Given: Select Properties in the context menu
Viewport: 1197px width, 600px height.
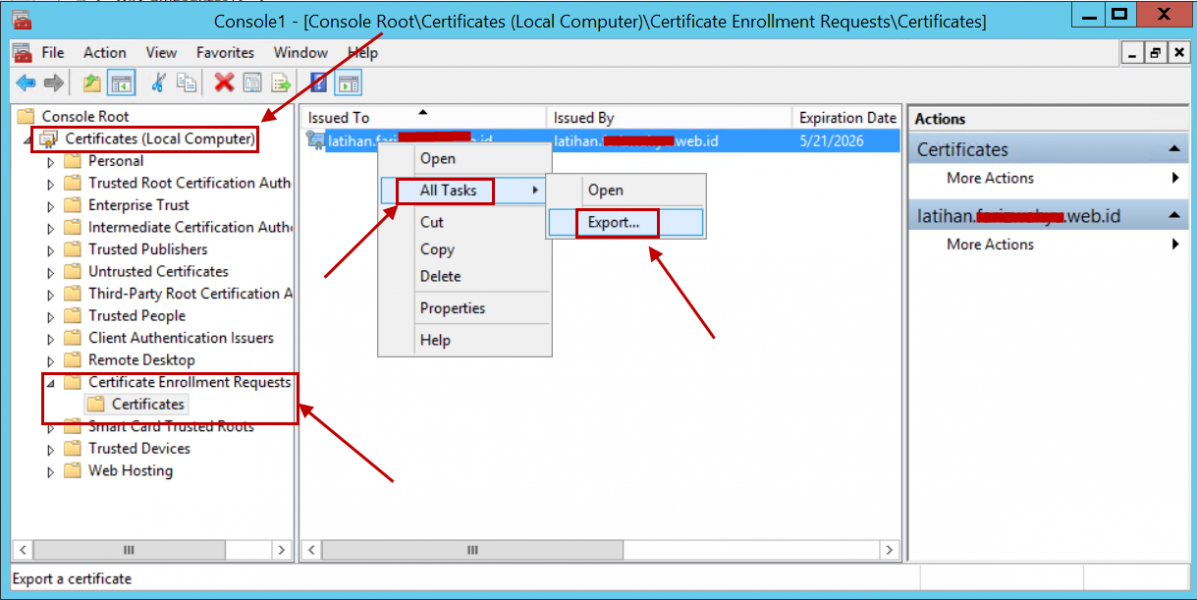Looking at the screenshot, I should click(452, 308).
